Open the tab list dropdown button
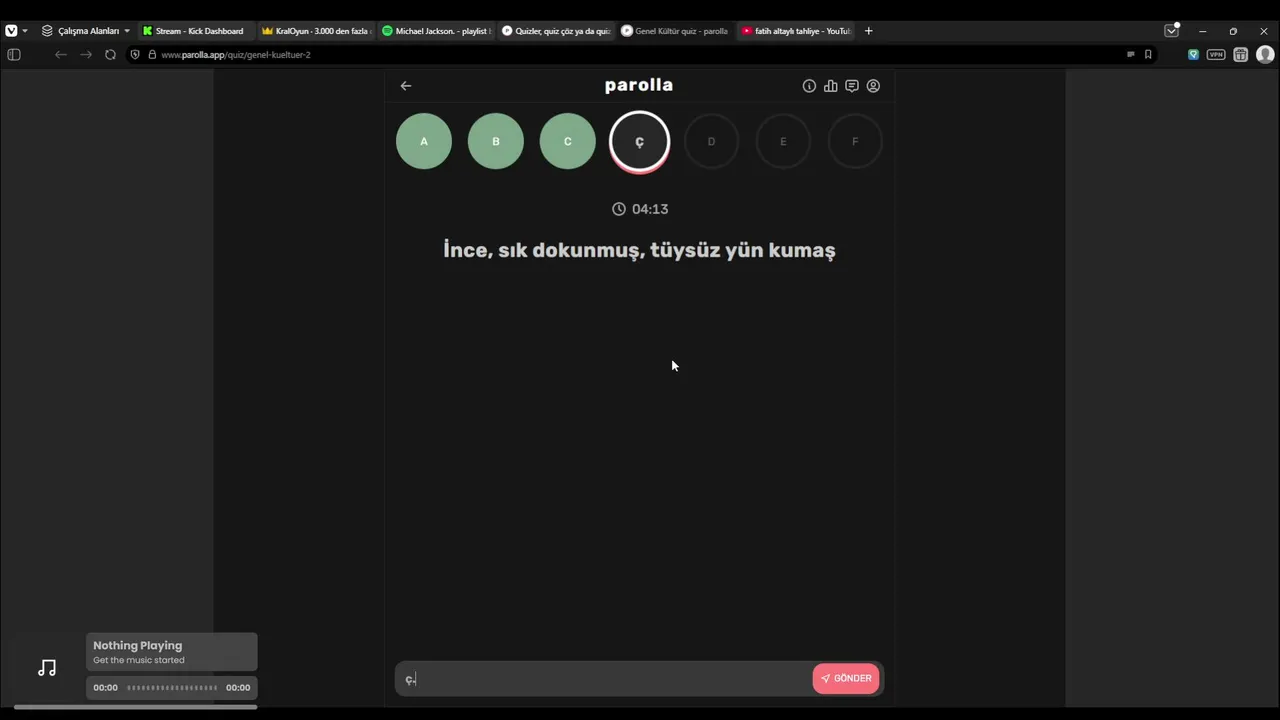 click(1172, 31)
